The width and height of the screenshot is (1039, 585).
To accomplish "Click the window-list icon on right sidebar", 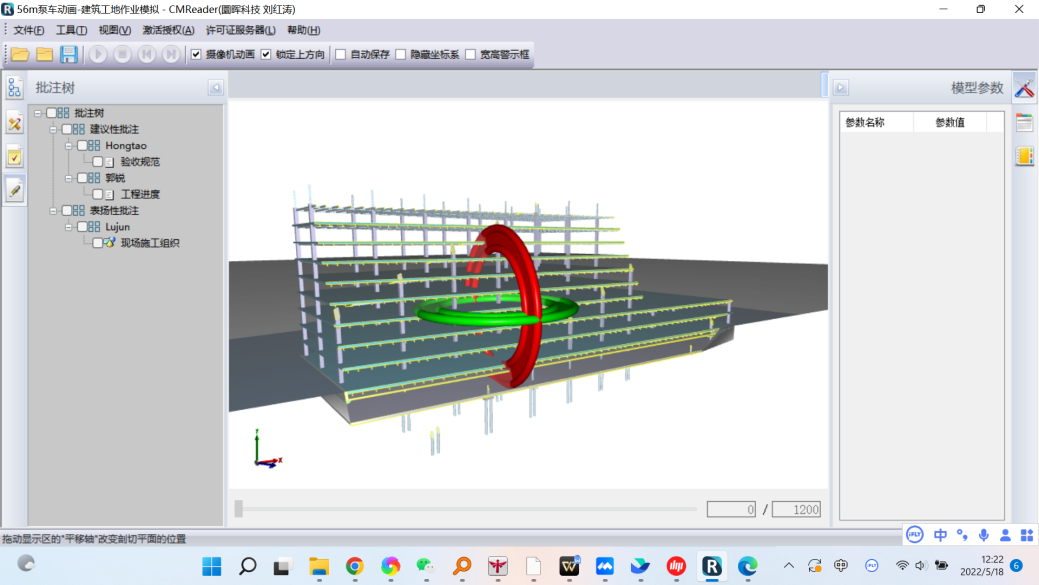I will (x=1024, y=123).
